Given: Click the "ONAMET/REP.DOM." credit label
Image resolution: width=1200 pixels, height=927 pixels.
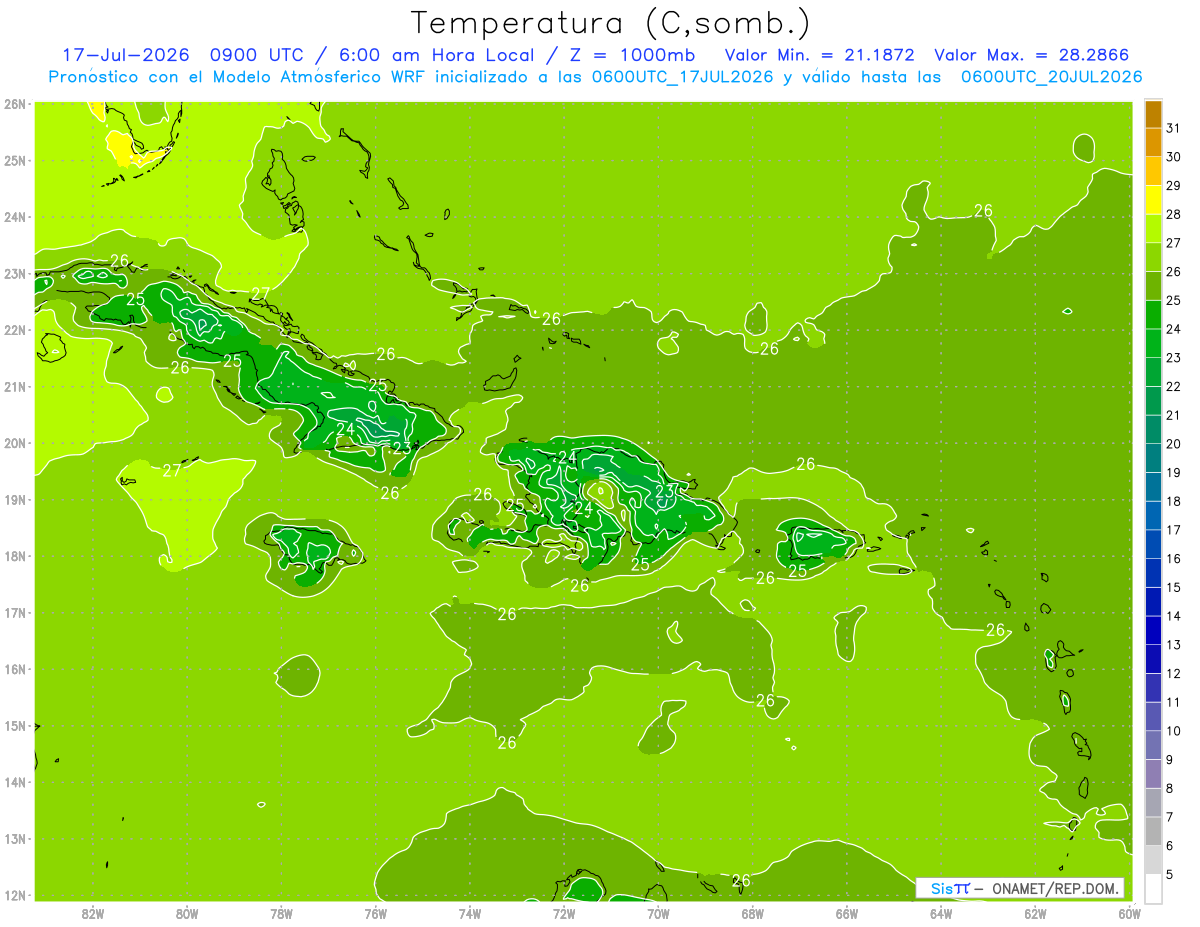Looking at the screenshot, I should (x=1054, y=888).
